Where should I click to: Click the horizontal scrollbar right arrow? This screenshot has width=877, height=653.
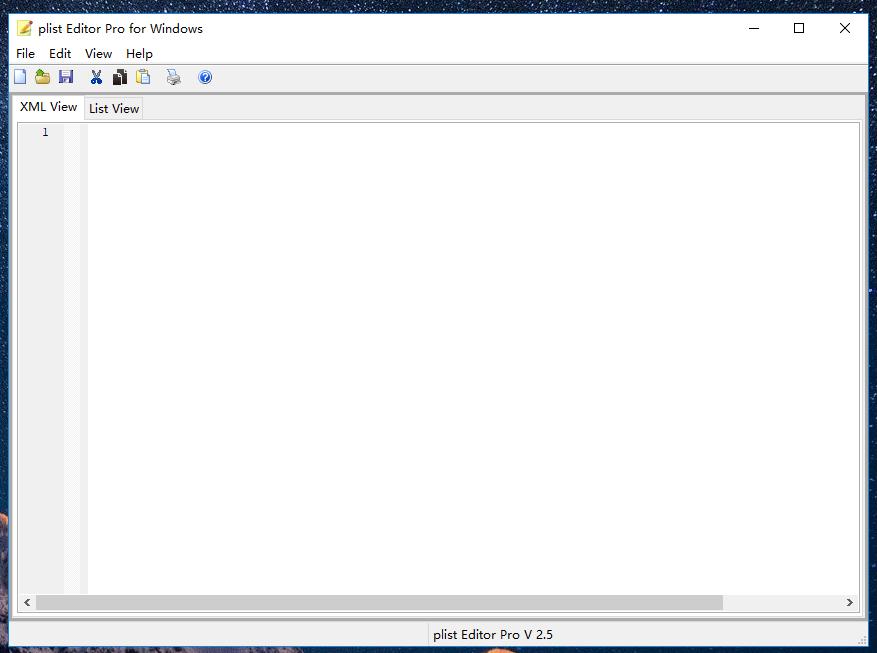coord(850,603)
